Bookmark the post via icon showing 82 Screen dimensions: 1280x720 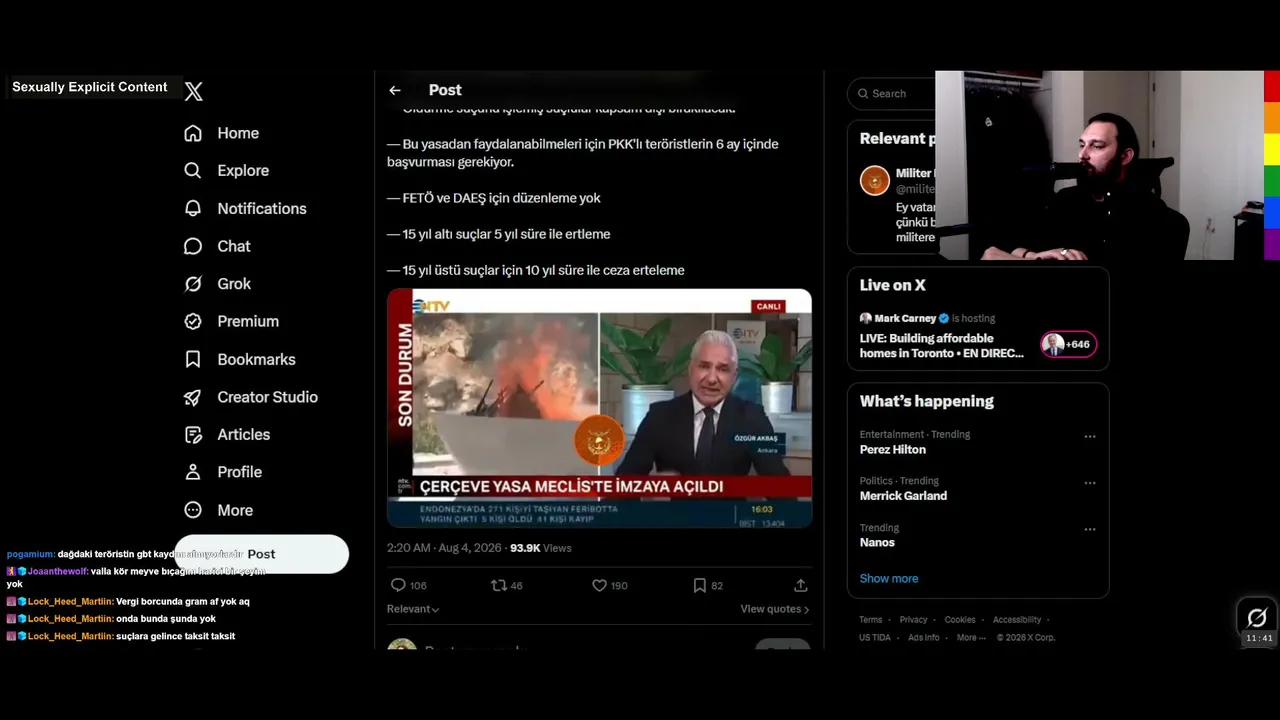700,585
